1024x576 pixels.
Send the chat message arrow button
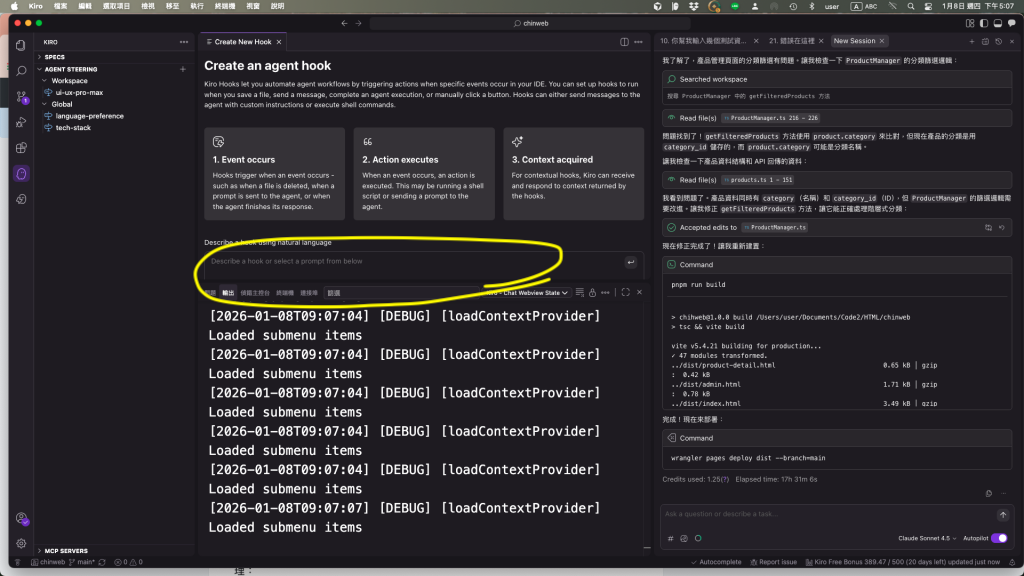coord(1003,515)
